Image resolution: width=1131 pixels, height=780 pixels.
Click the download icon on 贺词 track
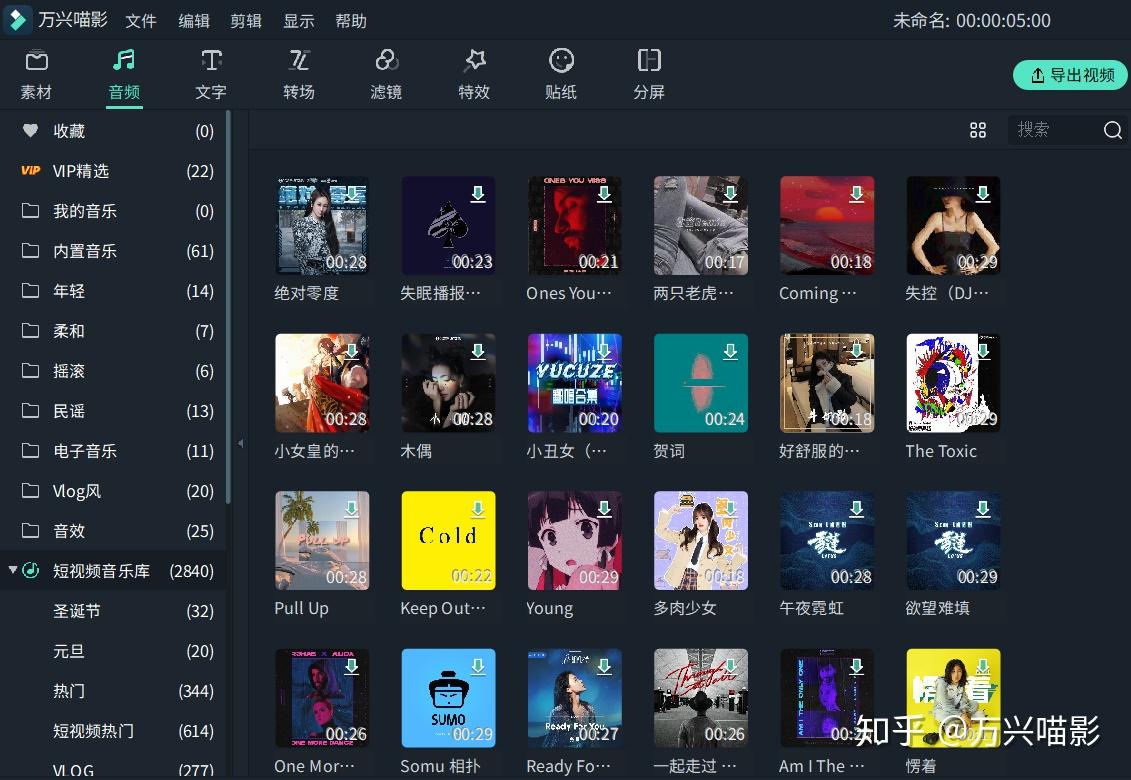730,351
